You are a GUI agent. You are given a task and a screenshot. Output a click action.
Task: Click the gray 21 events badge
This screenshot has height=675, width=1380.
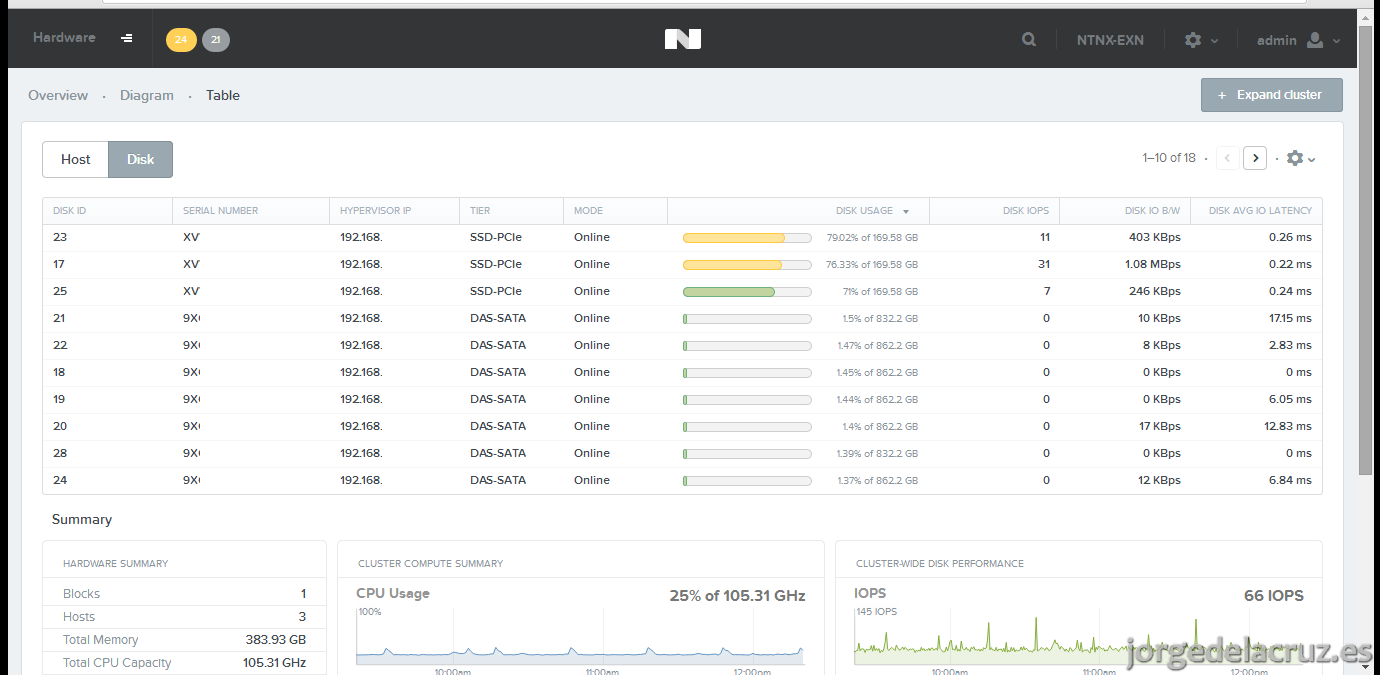pyautogui.click(x=216, y=40)
